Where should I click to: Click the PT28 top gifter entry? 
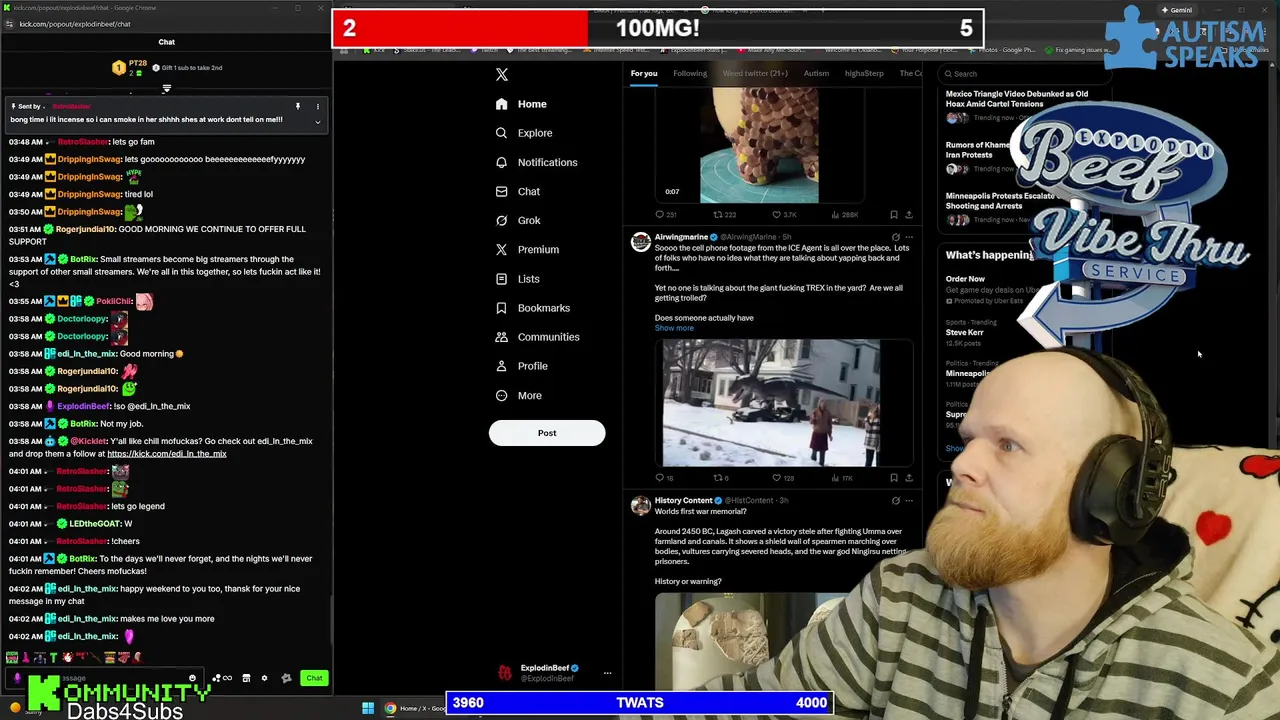coord(130,68)
